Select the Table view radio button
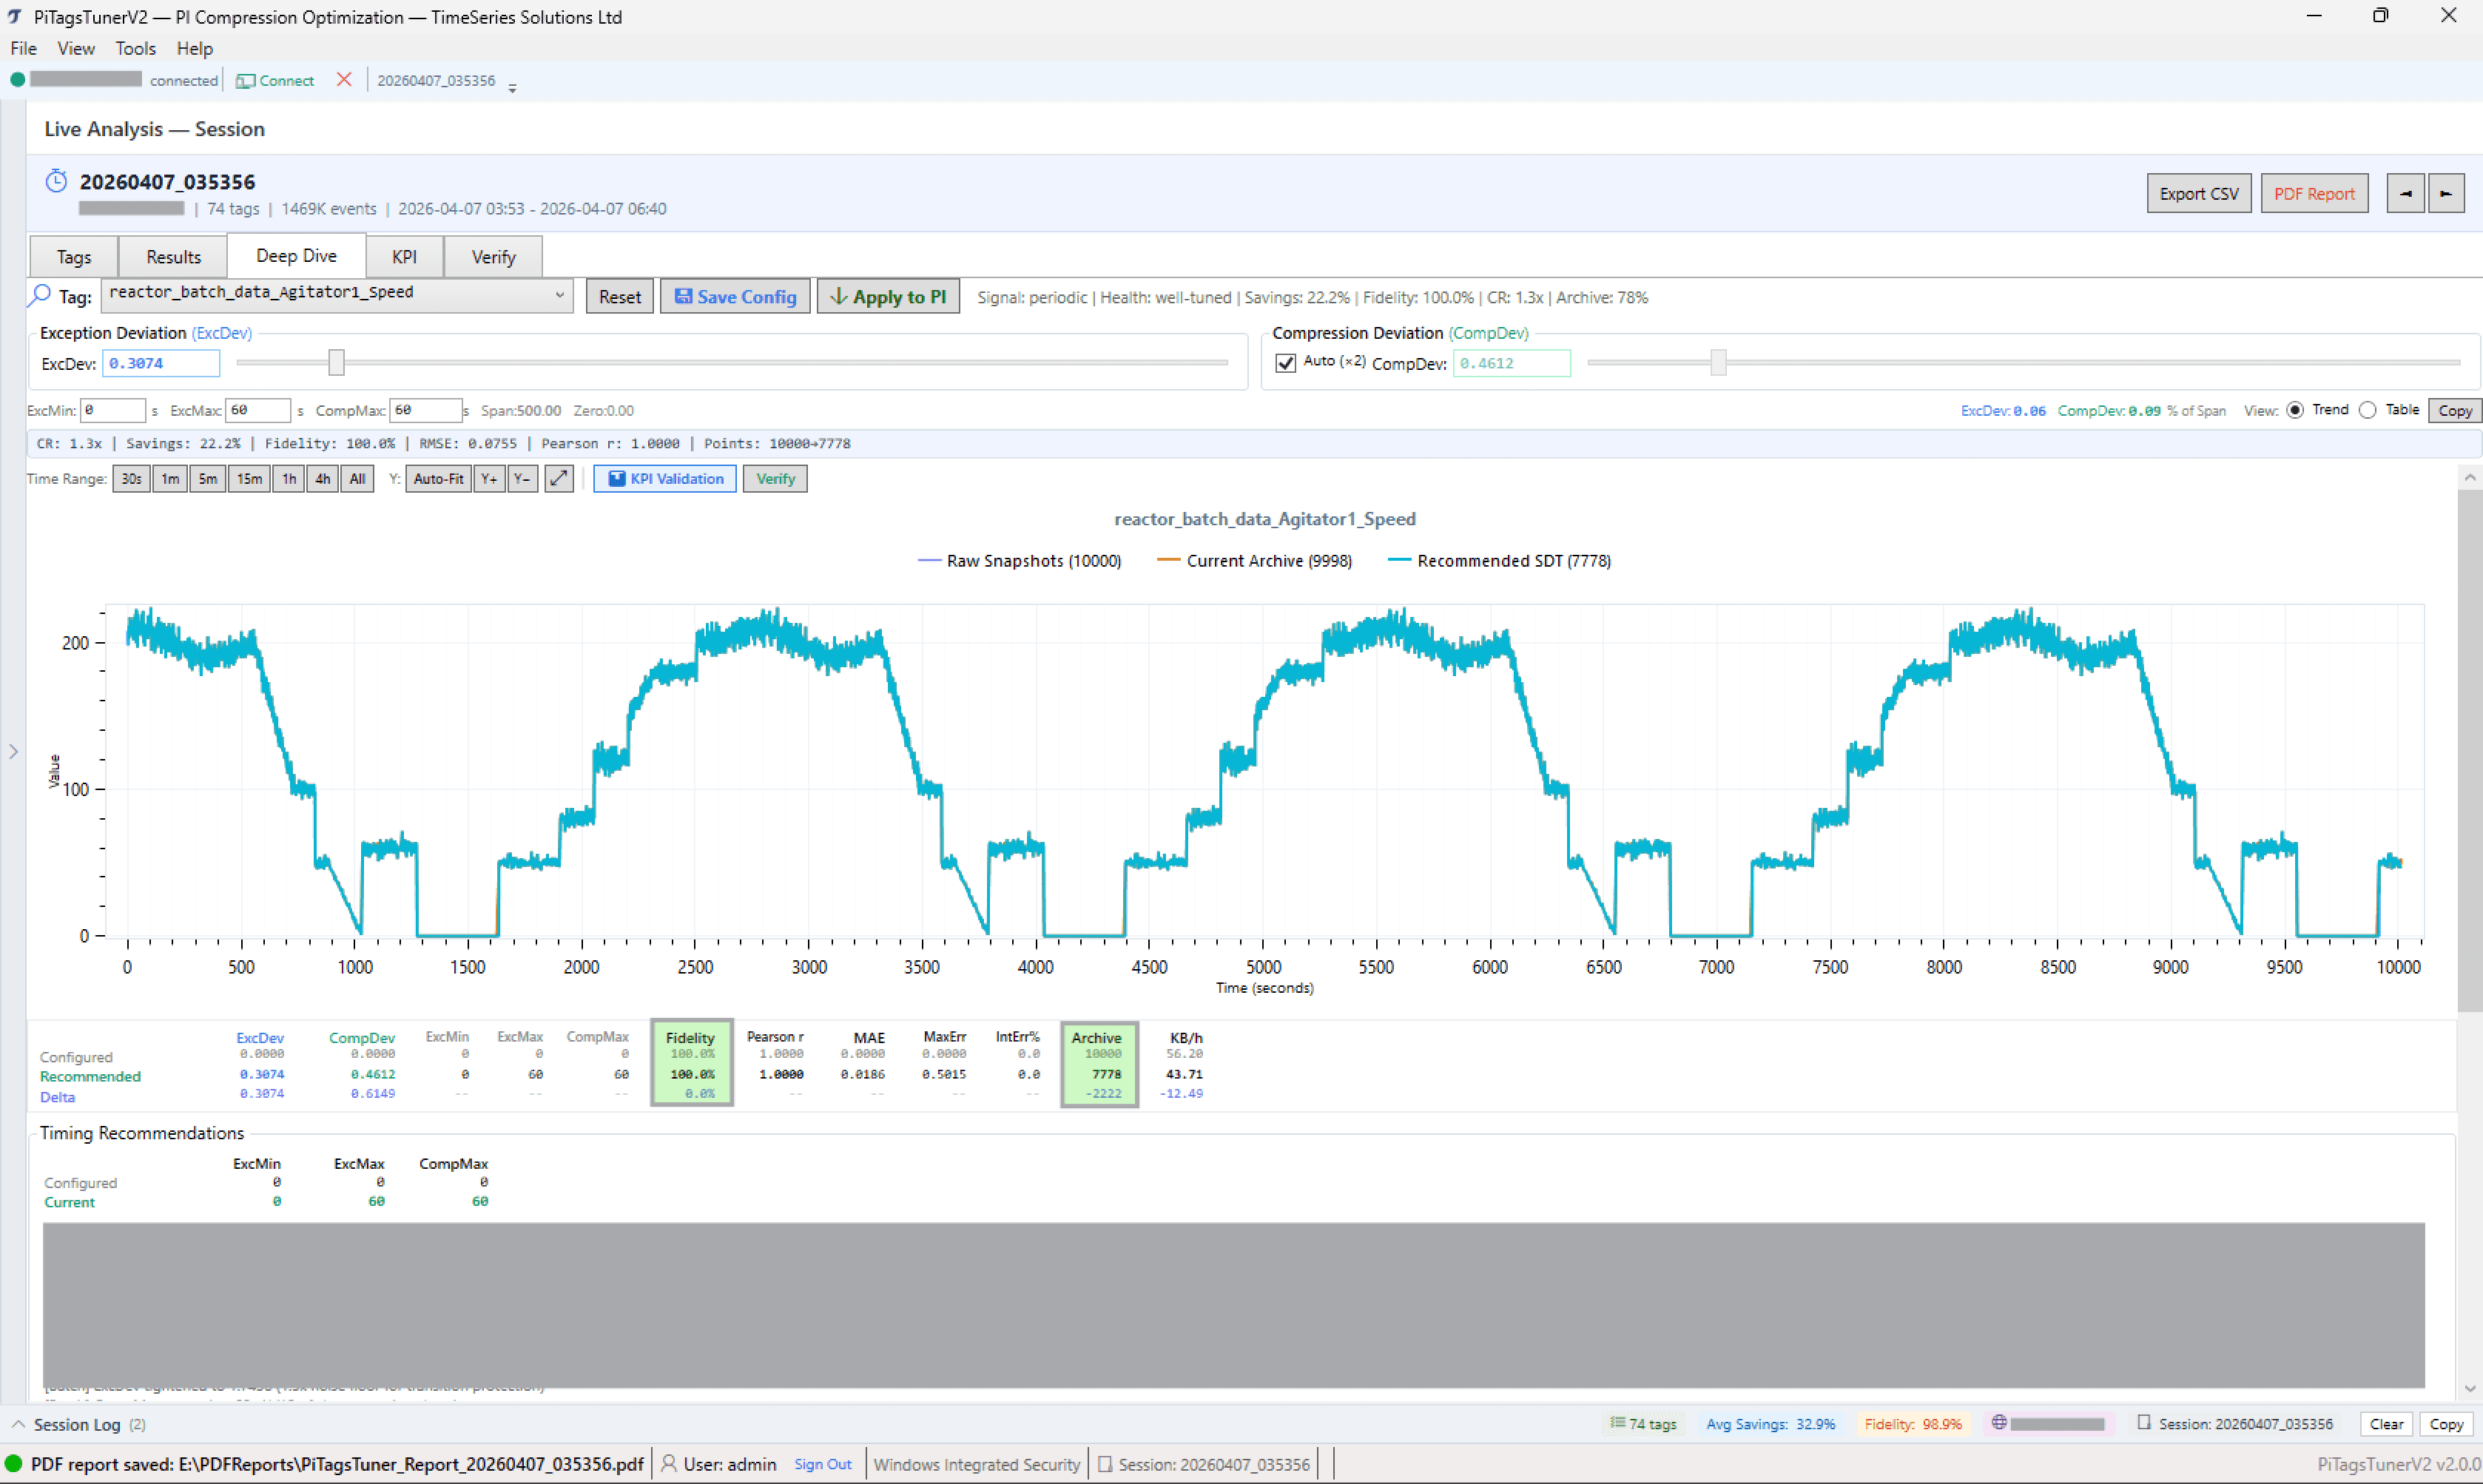 click(2367, 410)
